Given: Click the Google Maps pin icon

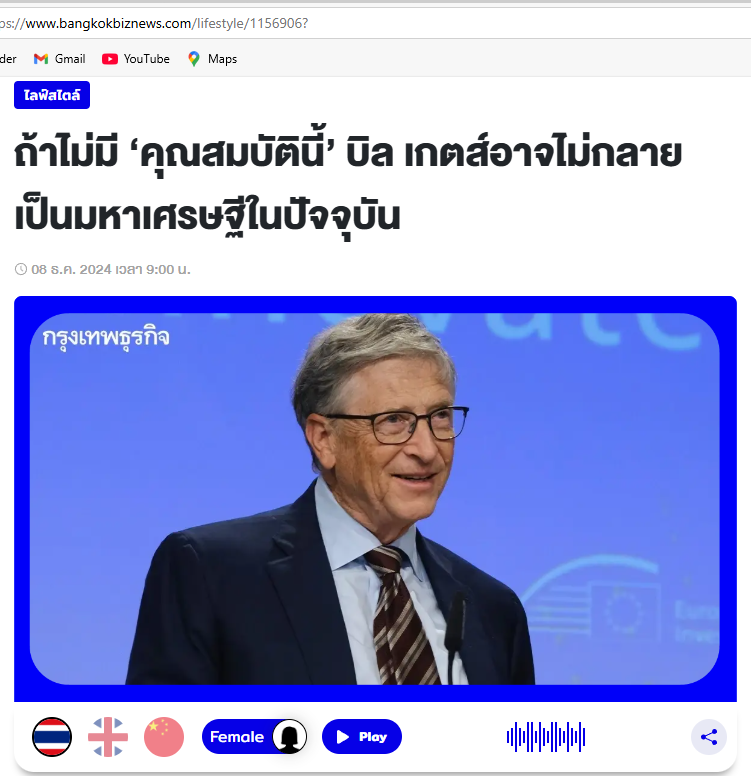Looking at the screenshot, I should [194, 59].
